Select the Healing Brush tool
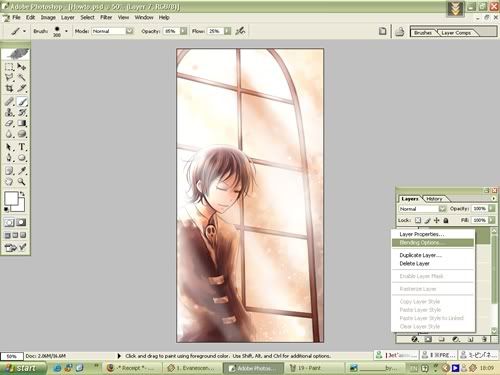 click(9, 102)
